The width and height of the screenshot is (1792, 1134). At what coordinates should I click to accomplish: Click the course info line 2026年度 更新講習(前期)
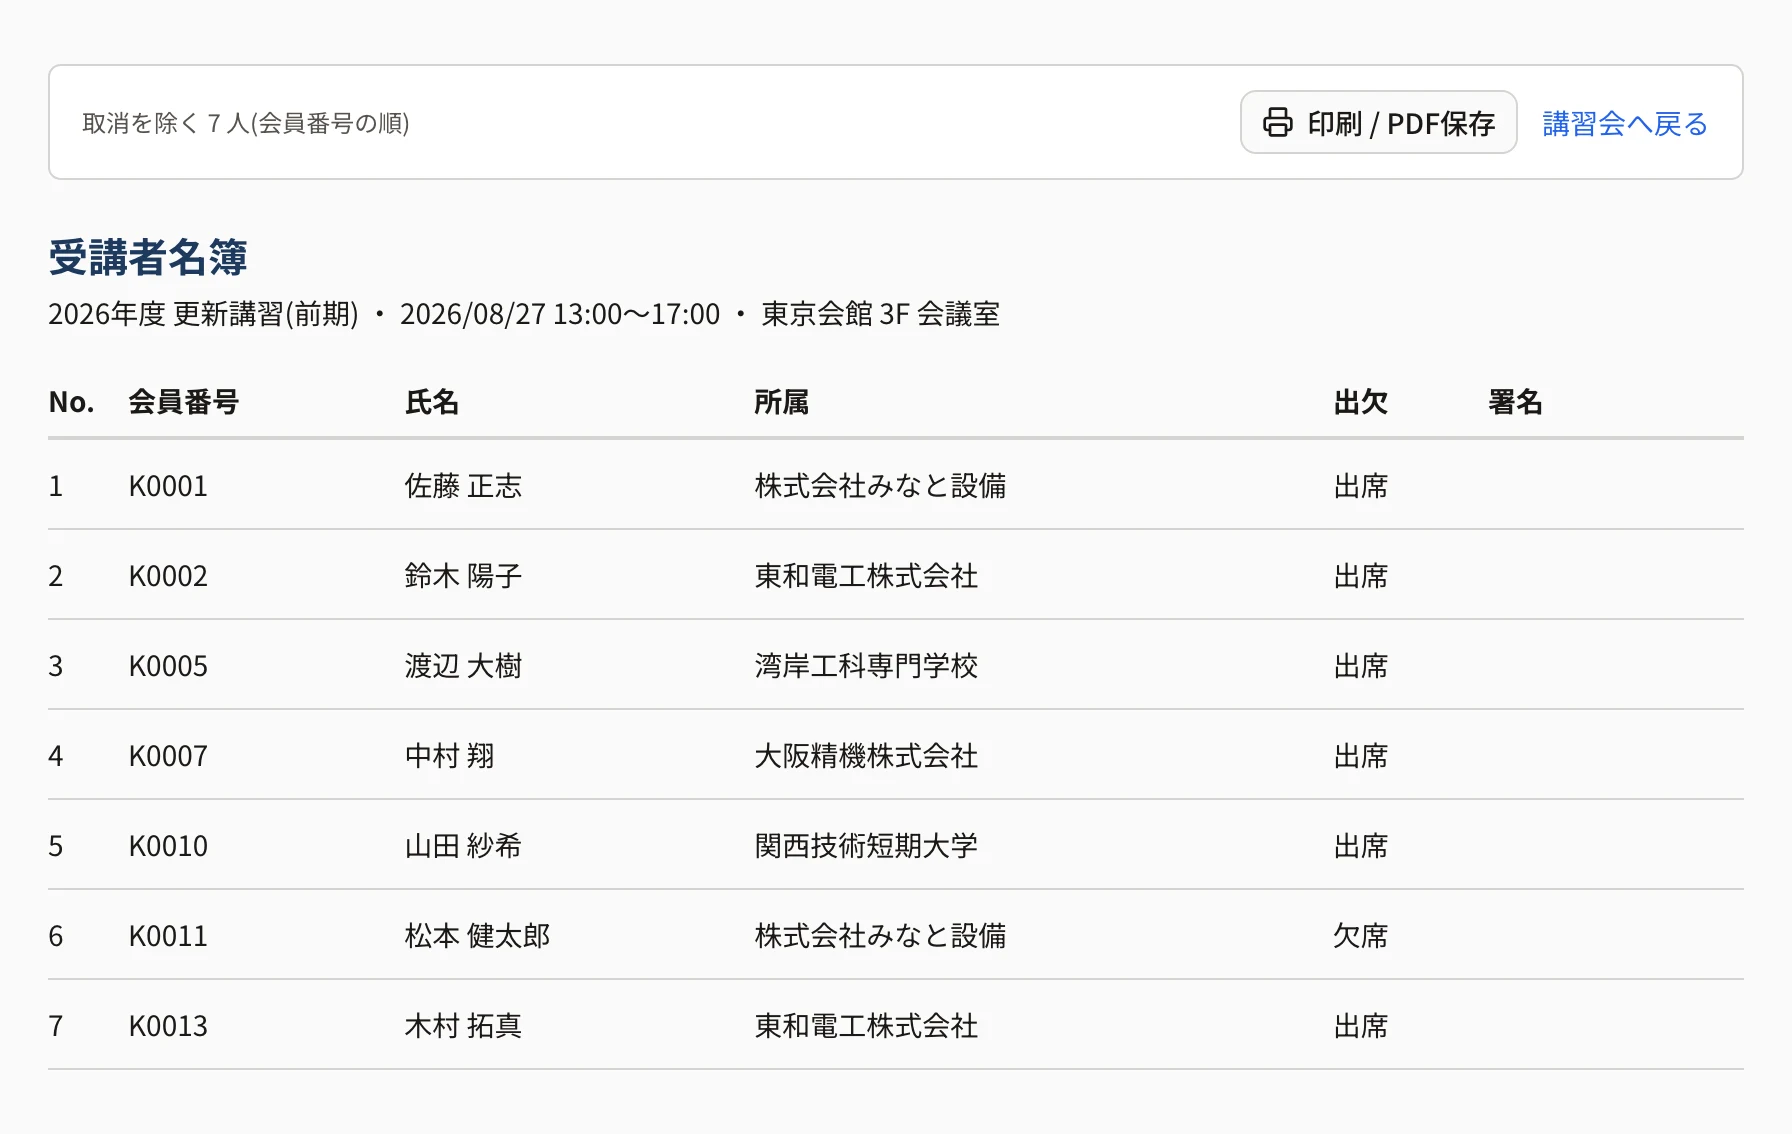[x=203, y=314]
